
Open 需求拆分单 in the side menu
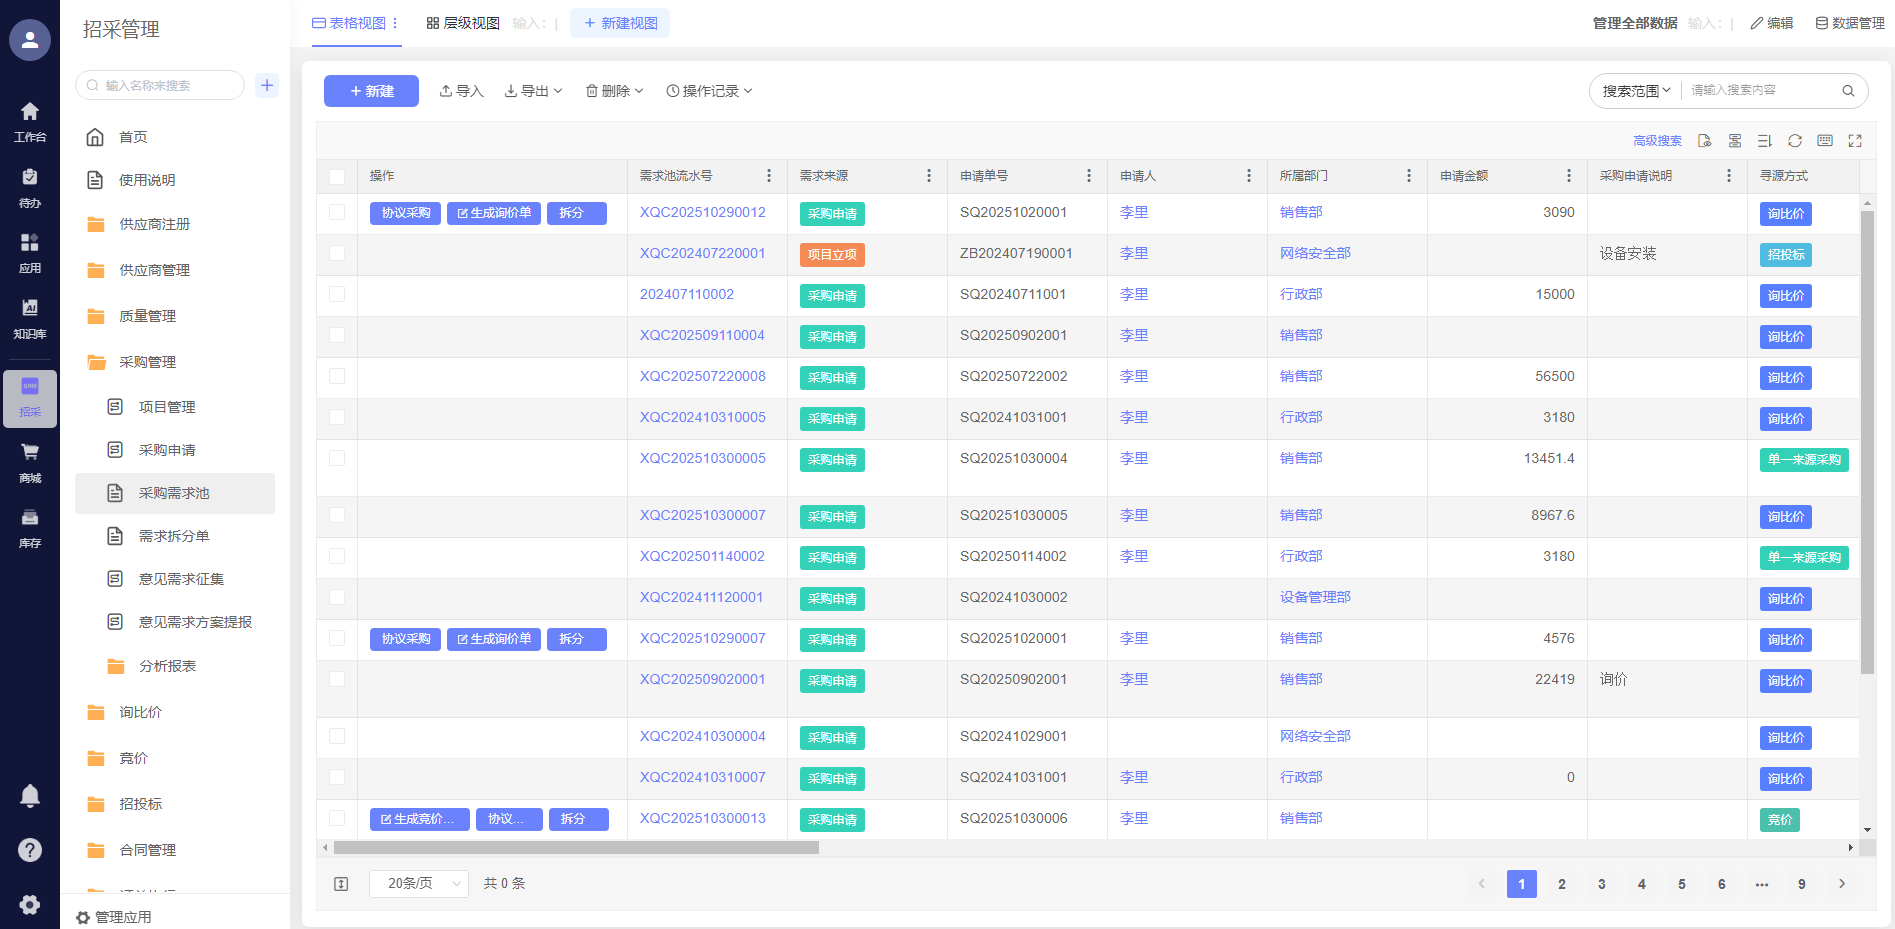174,536
